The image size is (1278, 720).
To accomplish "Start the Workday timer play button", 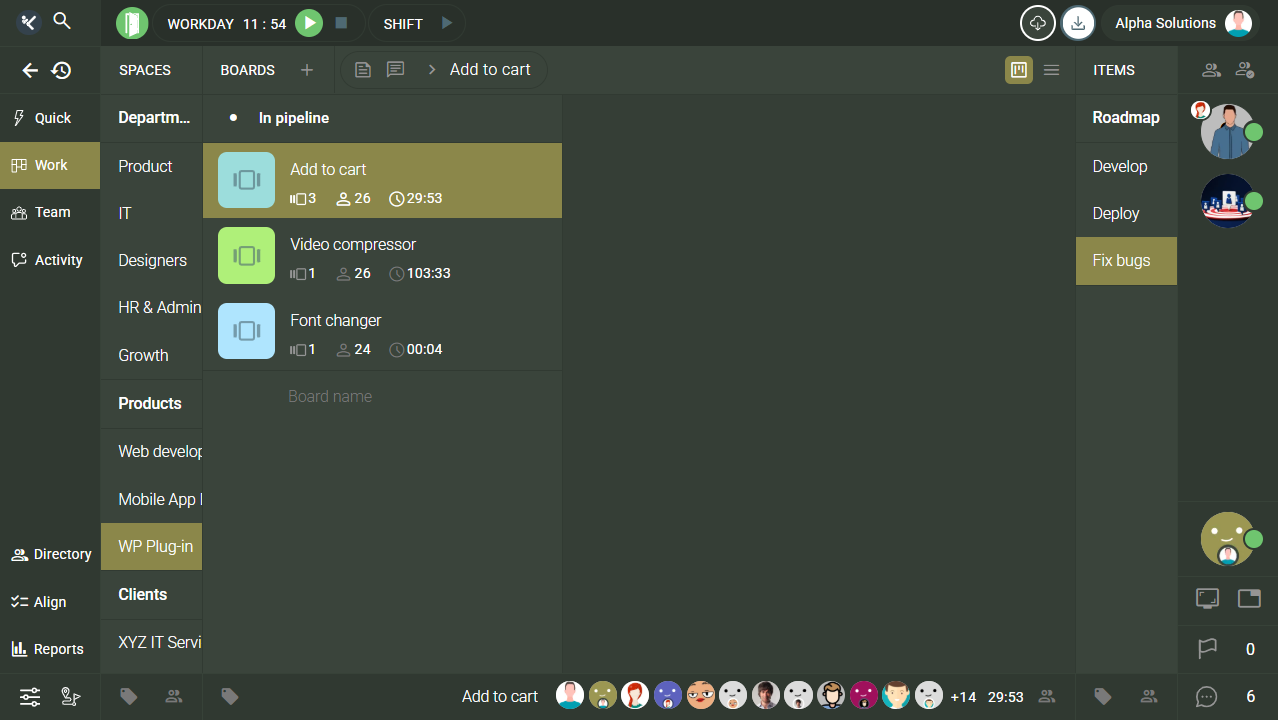I will tap(309, 23).
